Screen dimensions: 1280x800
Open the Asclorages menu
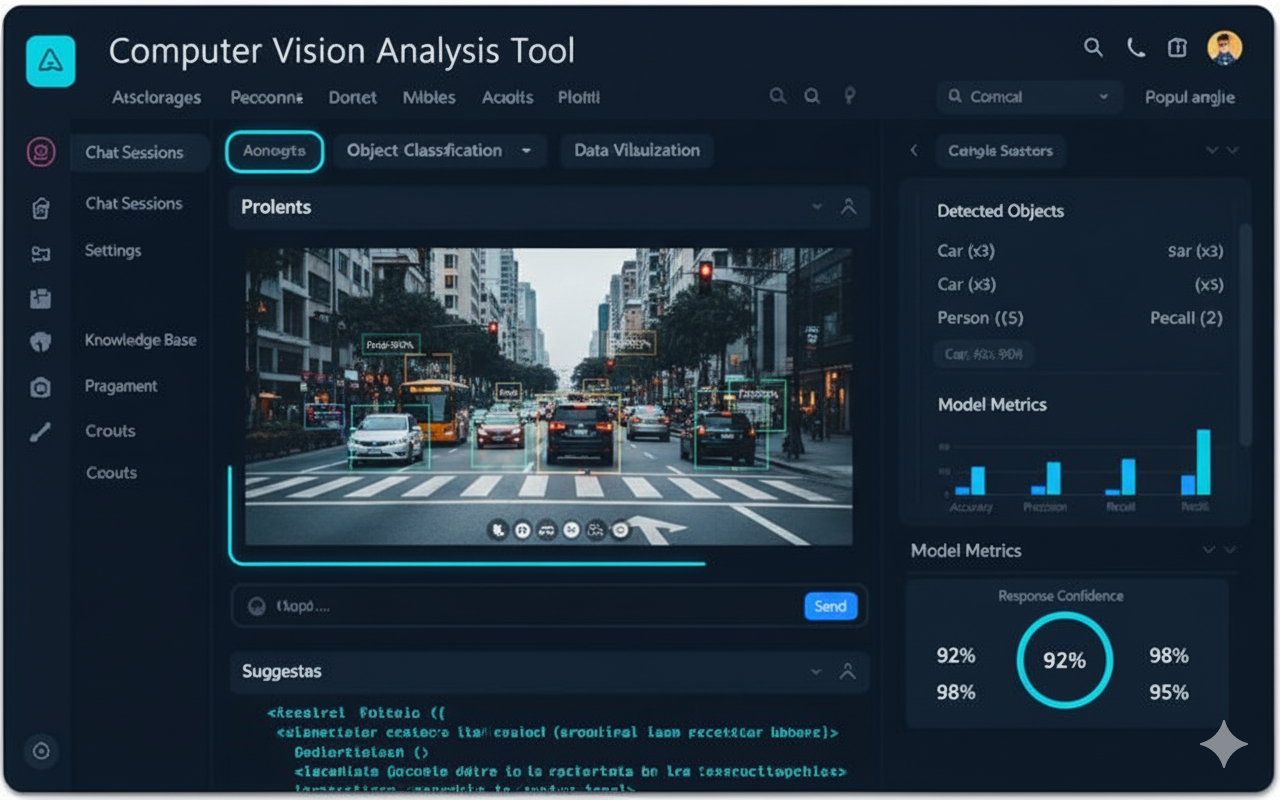click(x=157, y=97)
